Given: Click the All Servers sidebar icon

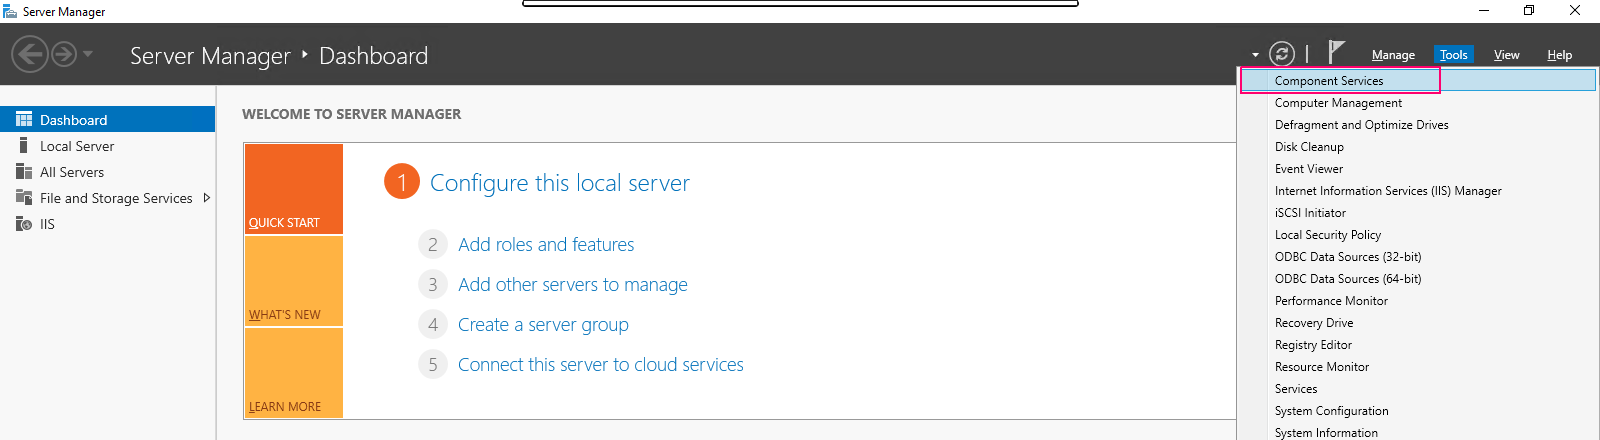Looking at the screenshot, I should pyautogui.click(x=24, y=171).
